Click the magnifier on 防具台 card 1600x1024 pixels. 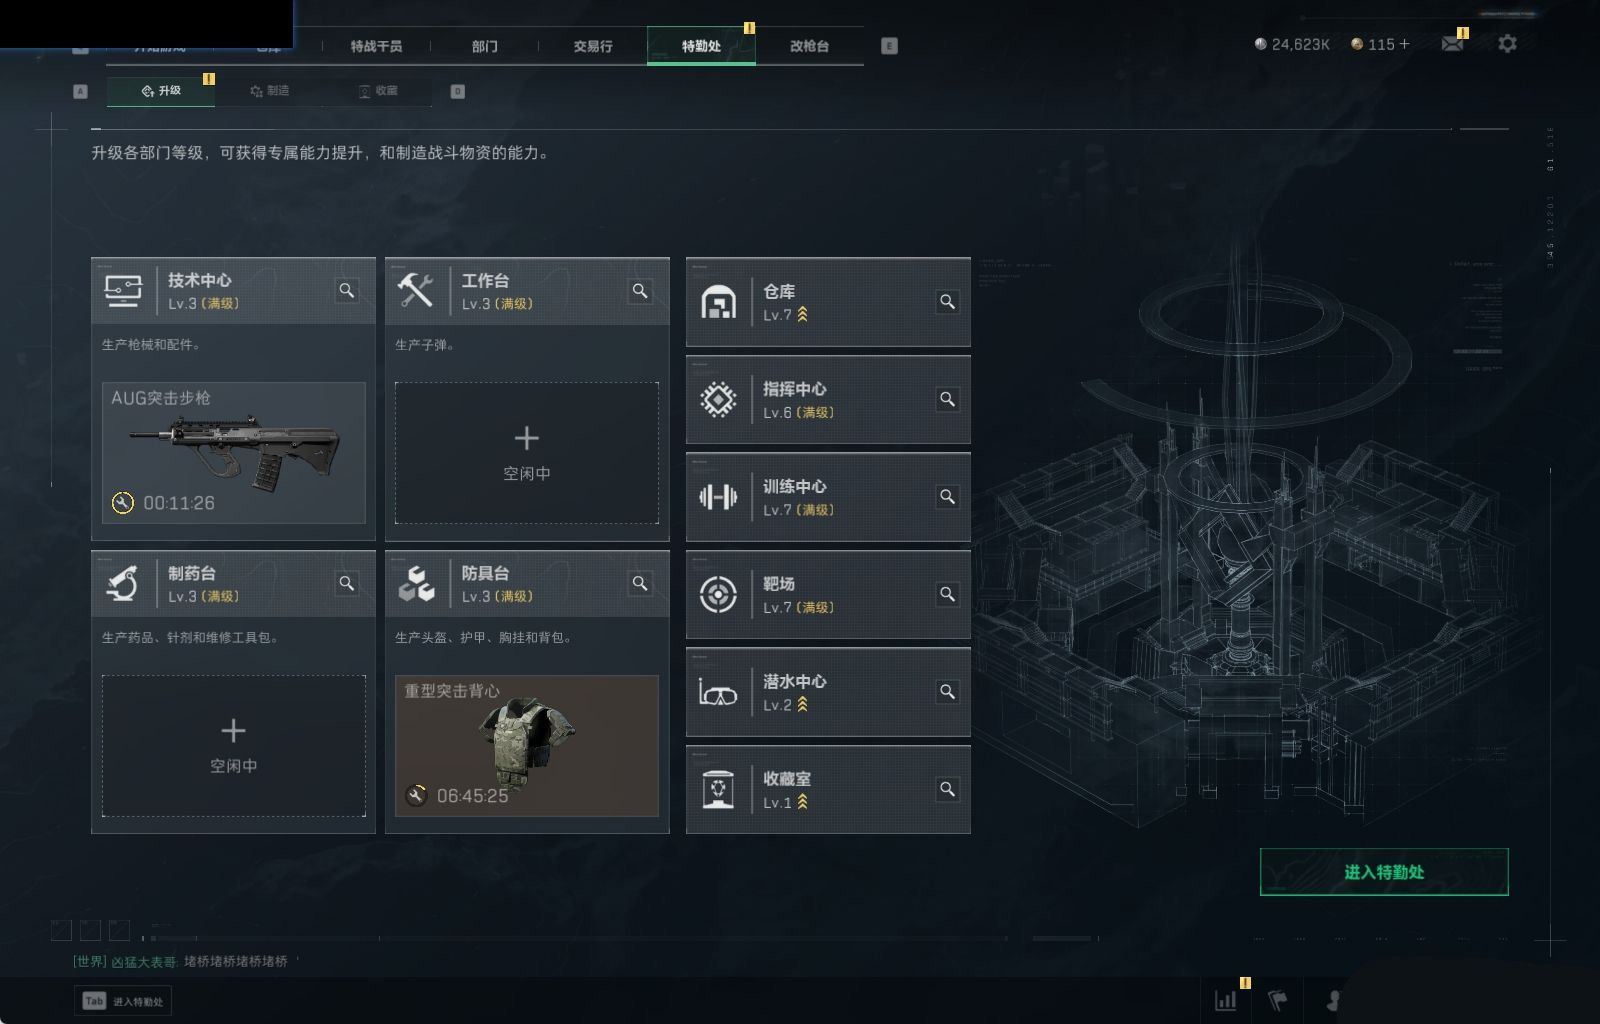click(x=640, y=584)
